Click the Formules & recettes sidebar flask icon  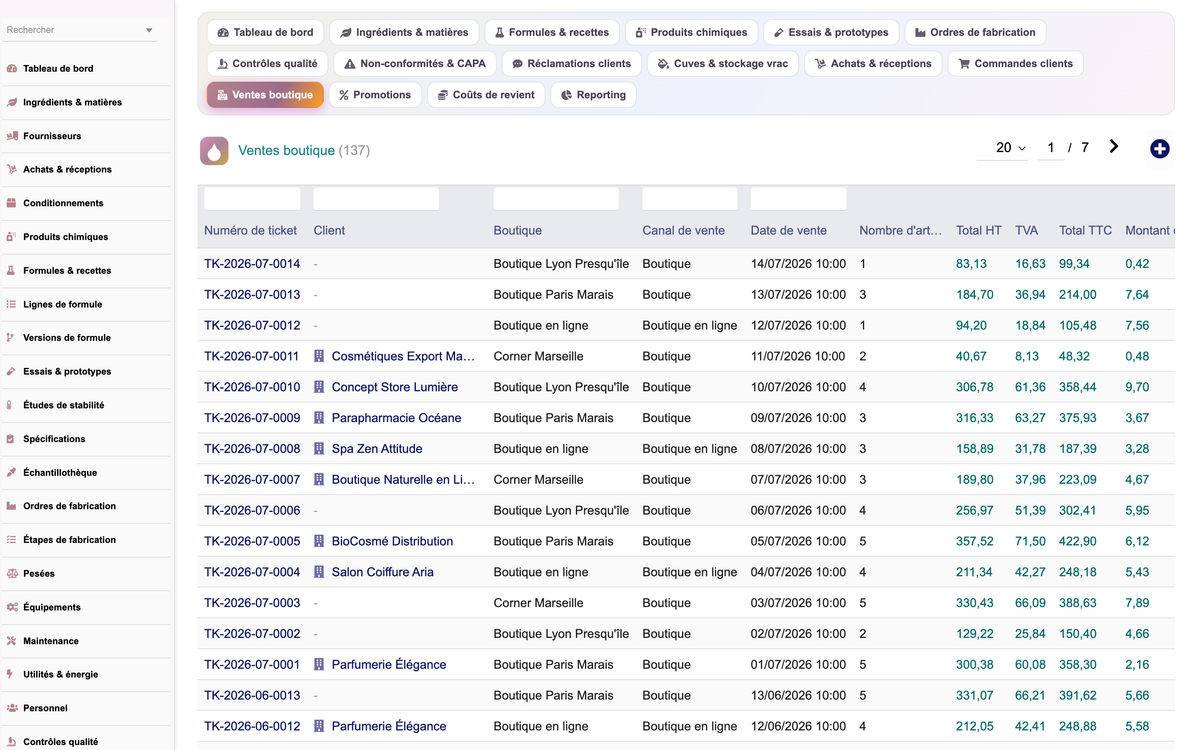point(12,271)
